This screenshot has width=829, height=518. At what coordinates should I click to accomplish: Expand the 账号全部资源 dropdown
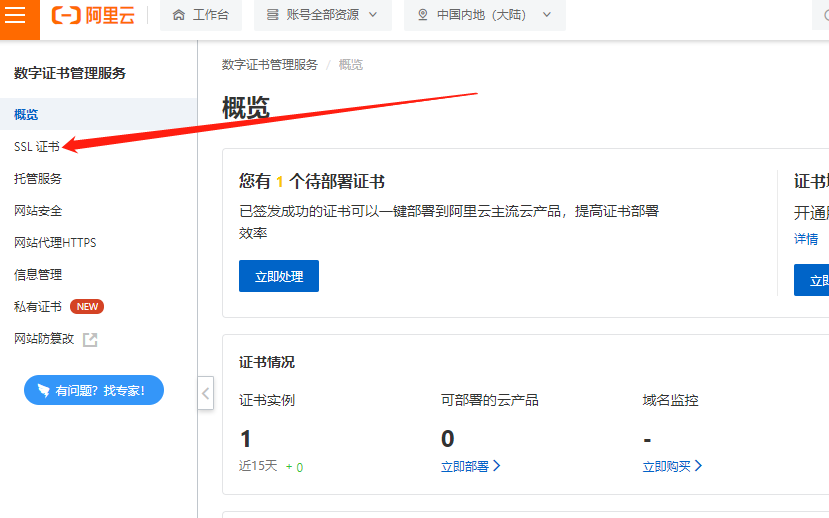tap(323, 15)
